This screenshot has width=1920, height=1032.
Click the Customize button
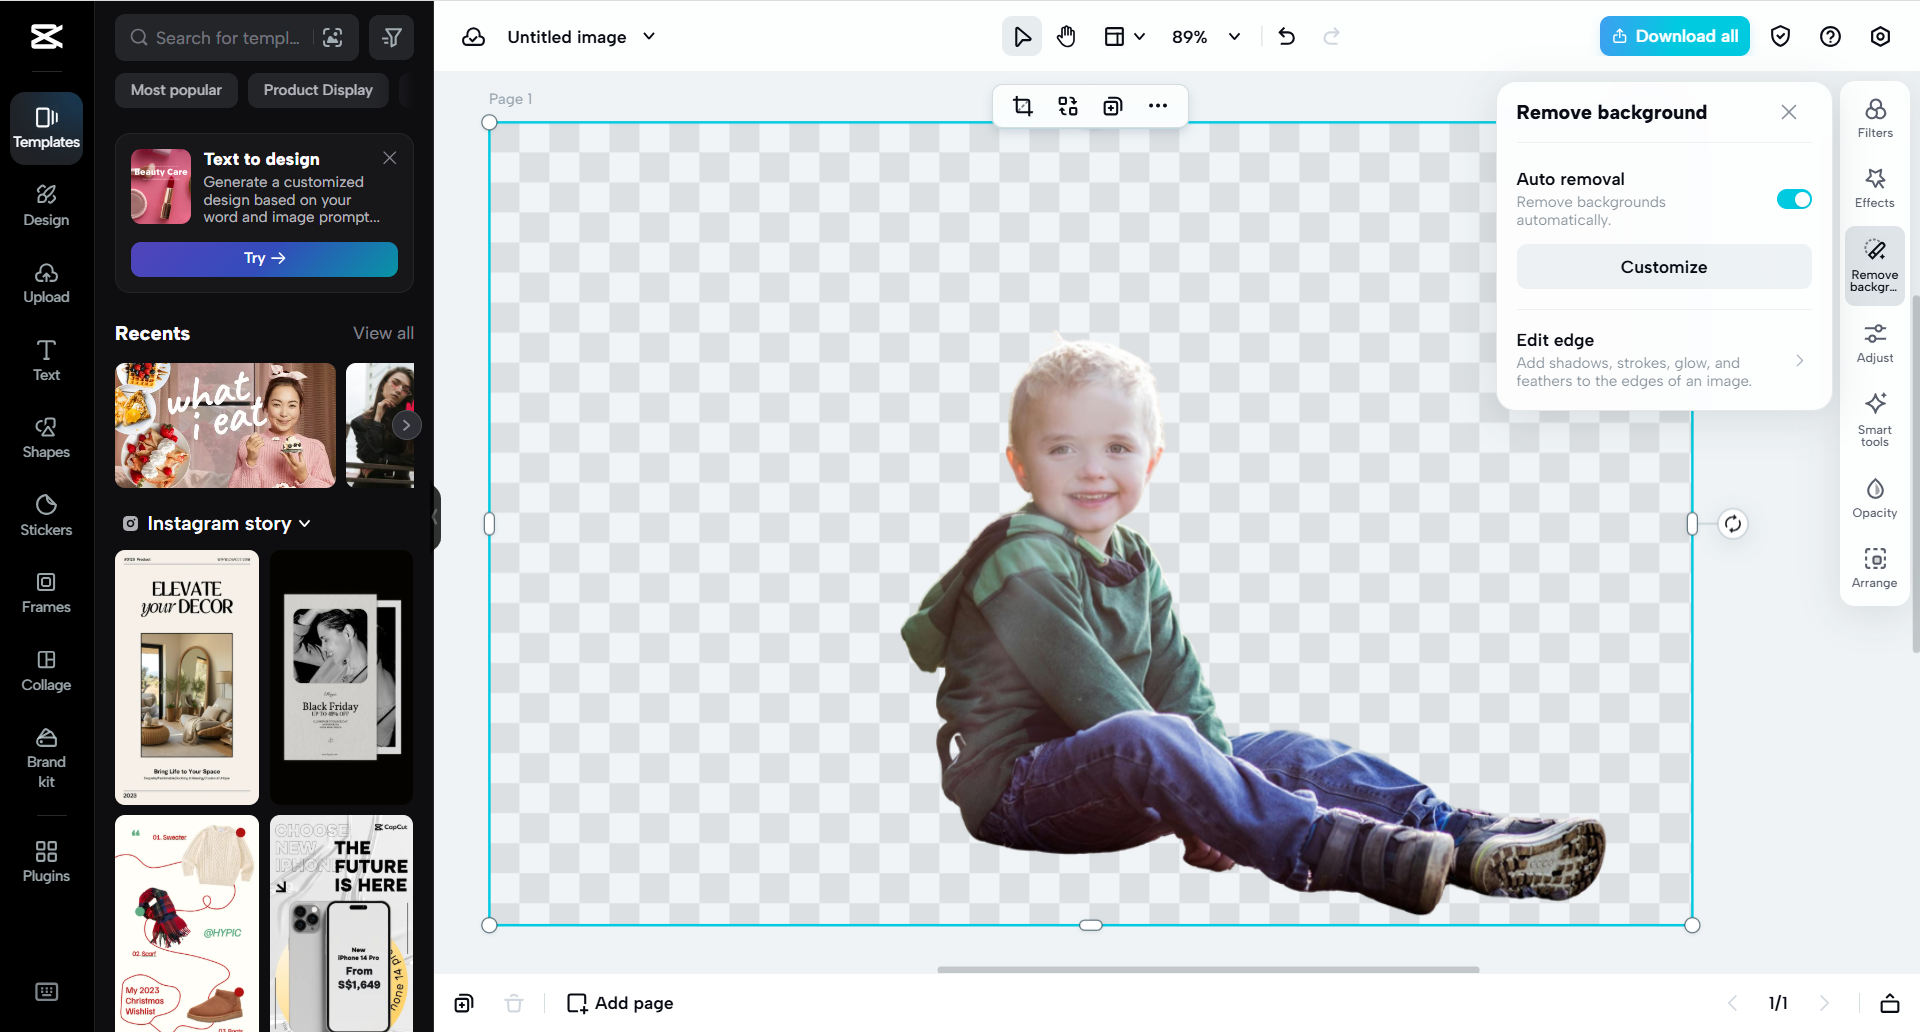click(x=1663, y=267)
